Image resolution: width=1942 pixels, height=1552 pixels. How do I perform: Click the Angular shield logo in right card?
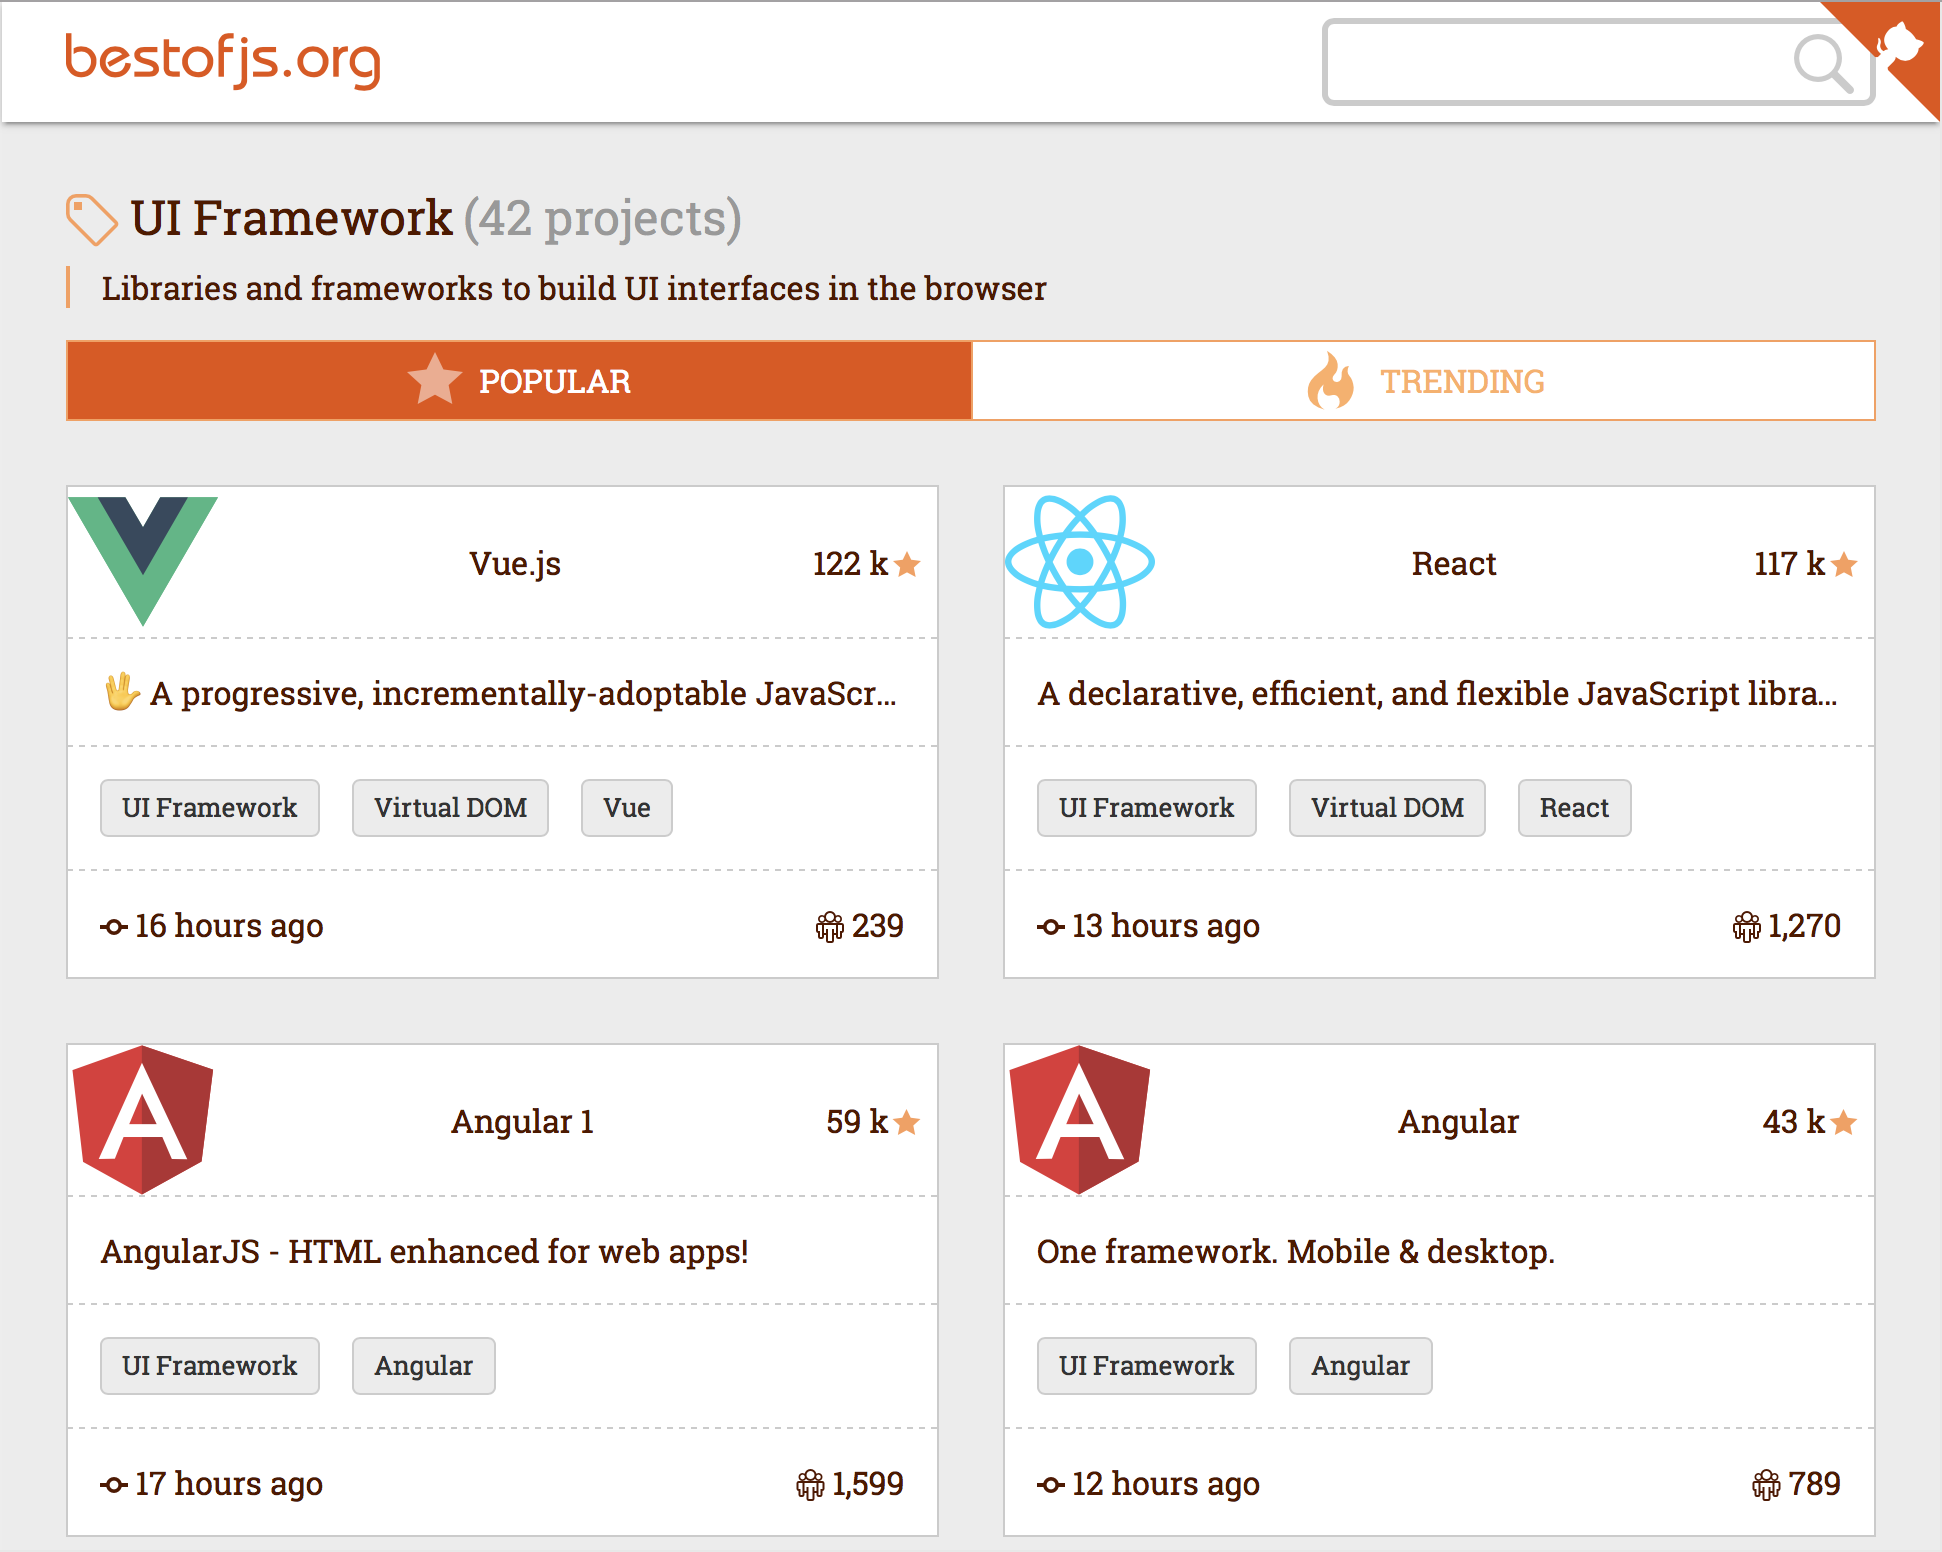1080,1119
